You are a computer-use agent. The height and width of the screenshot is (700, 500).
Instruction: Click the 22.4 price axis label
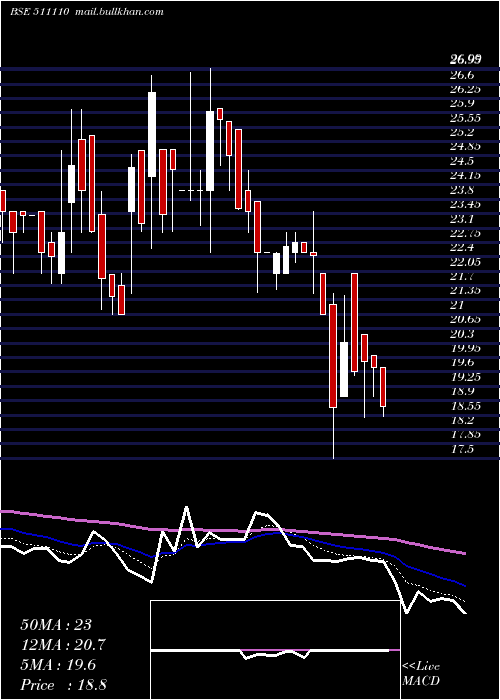(x=462, y=247)
